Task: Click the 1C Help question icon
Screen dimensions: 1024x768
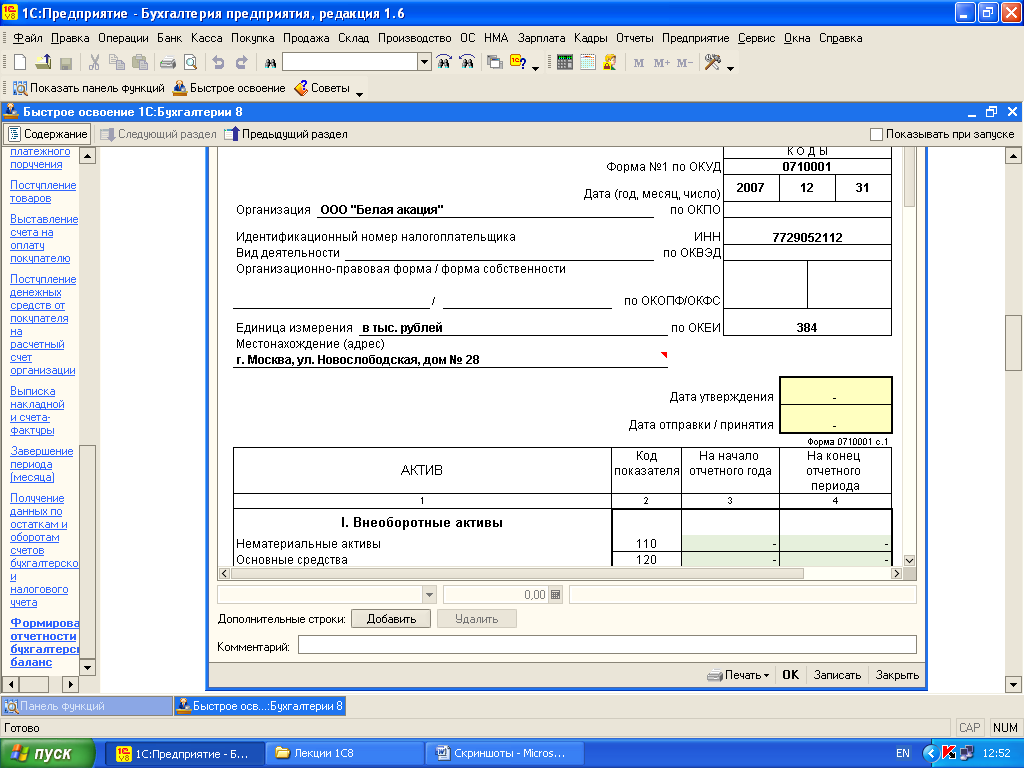Action: [519, 63]
